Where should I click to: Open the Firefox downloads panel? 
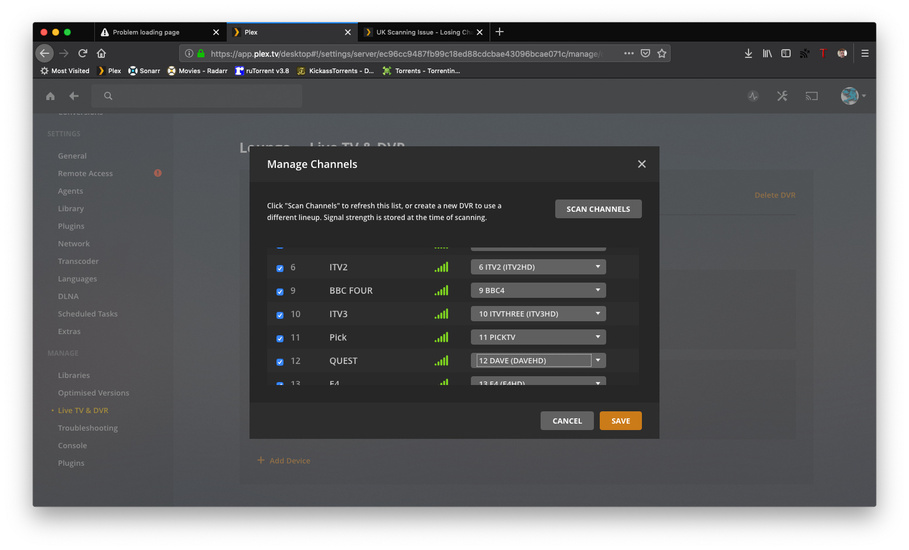[x=748, y=53]
